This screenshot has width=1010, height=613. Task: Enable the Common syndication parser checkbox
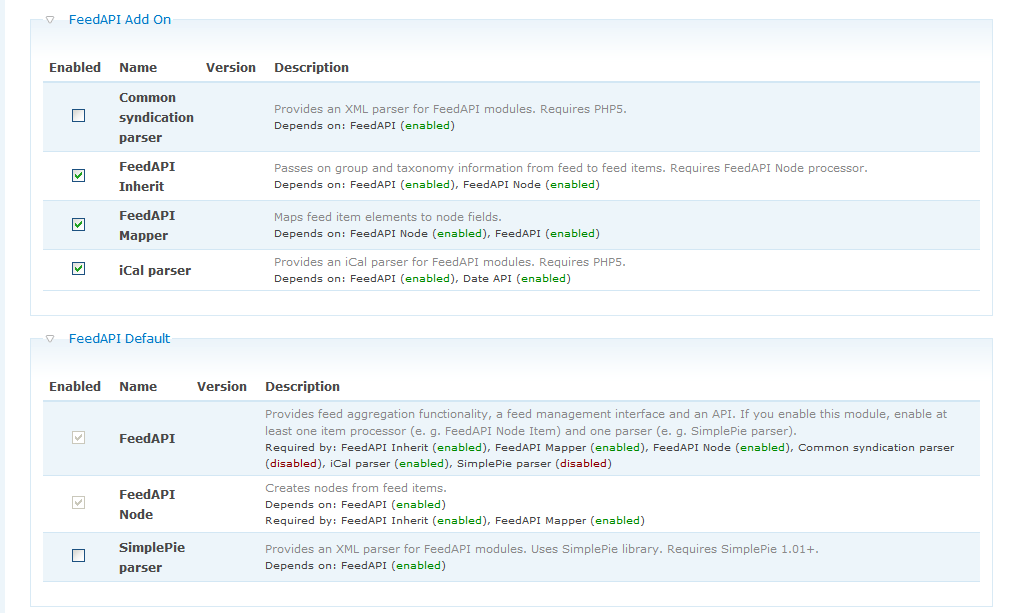79,116
